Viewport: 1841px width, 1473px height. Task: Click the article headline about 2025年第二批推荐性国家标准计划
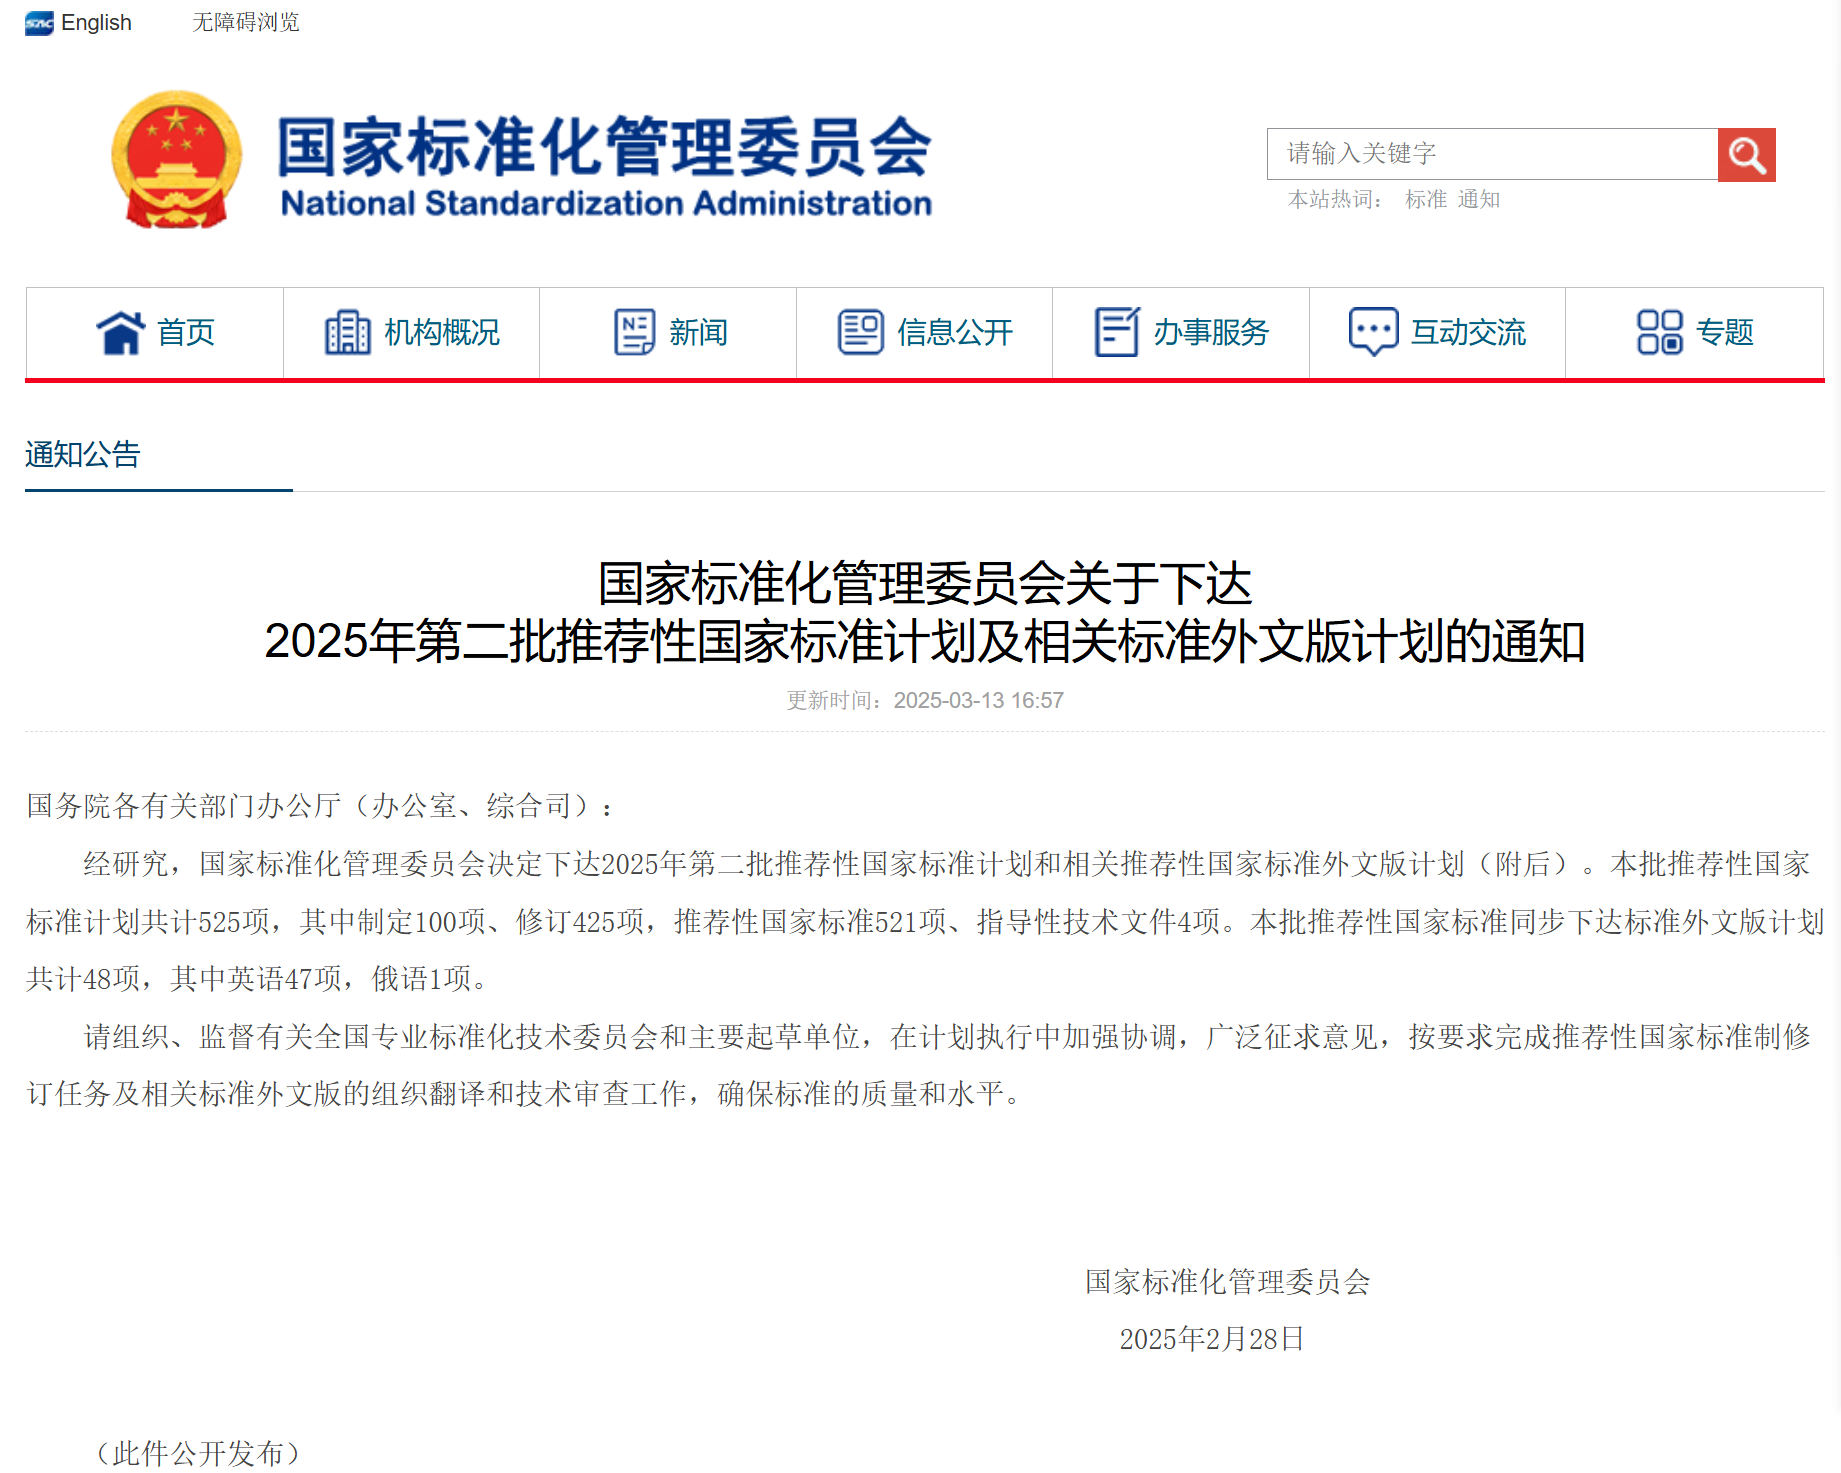[x=925, y=612]
